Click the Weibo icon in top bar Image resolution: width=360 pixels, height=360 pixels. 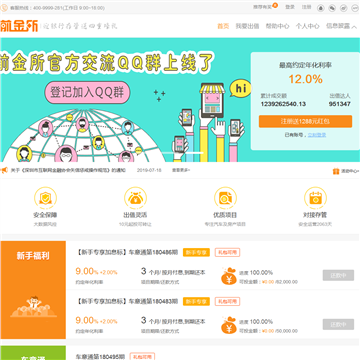point(343,8)
